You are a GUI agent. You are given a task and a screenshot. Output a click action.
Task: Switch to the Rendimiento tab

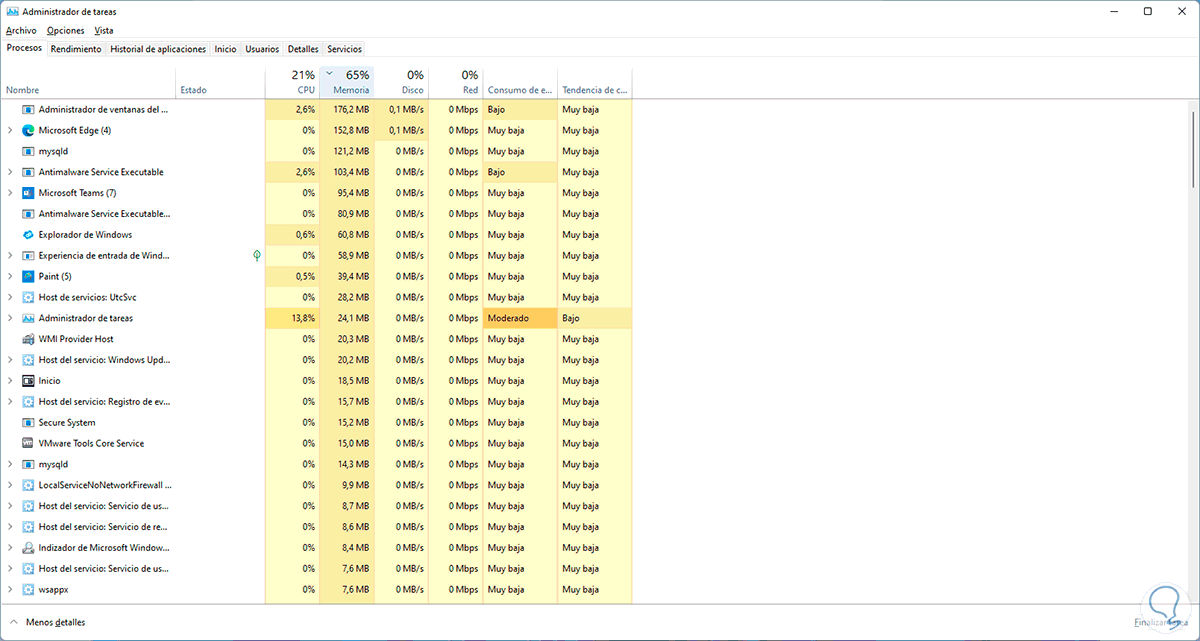coord(76,49)
